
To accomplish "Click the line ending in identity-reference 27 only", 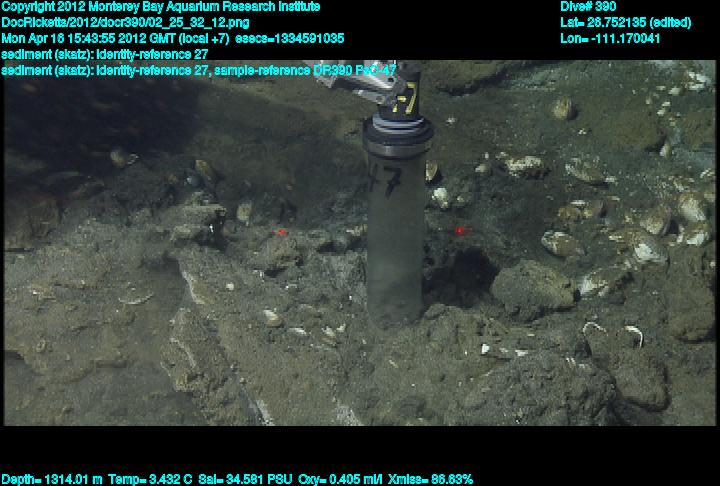I will [105, 54].
